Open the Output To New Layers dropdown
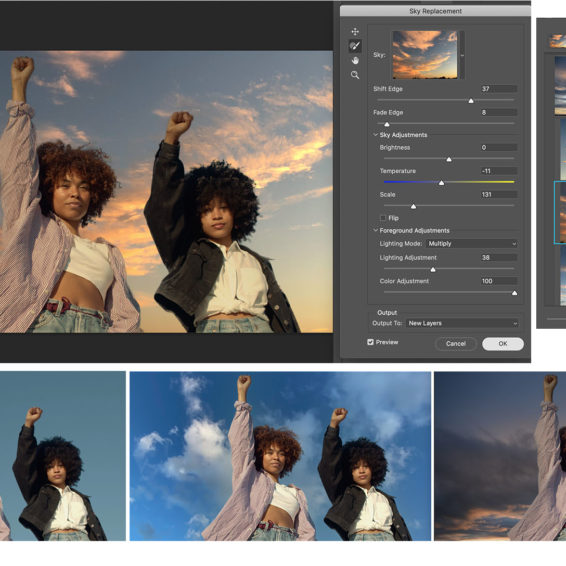Image resolution: width=566 pixels, height=566 pixels. click(x=462, y=323)
